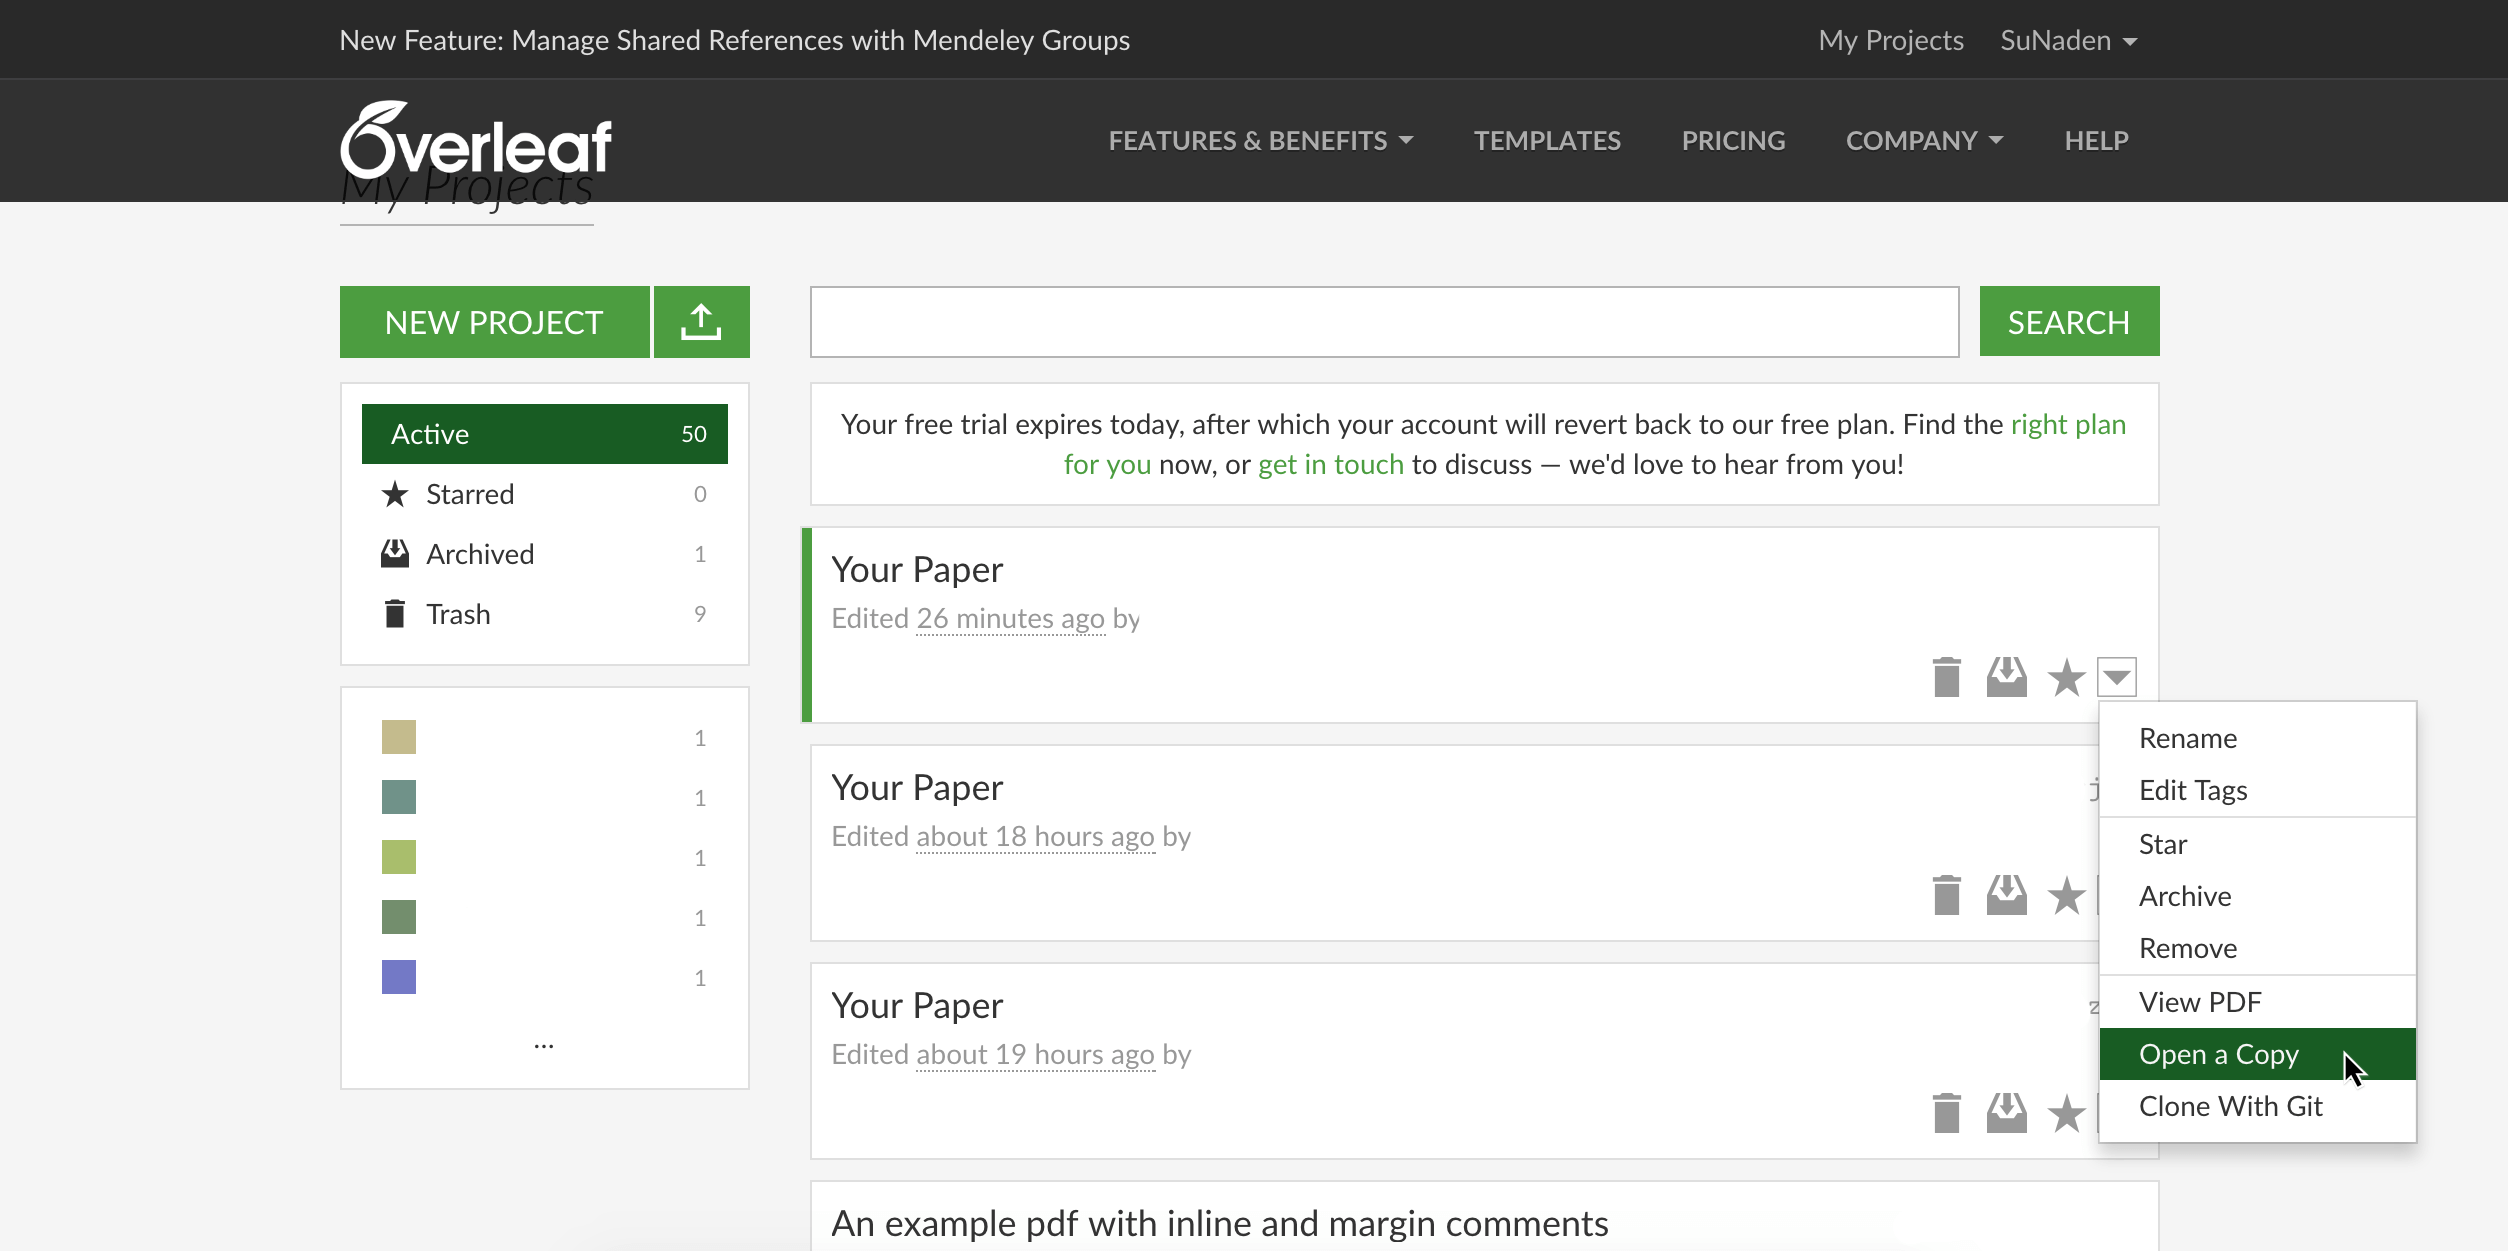Click the upload project icon button
2508x1251 pixels.
(x=701, y=322)
